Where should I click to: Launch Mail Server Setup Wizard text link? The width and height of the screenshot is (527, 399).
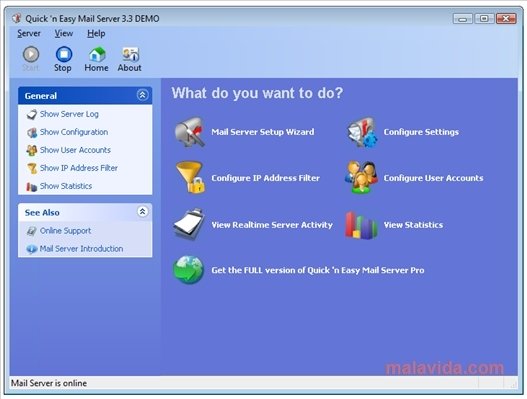coord(263,132)
